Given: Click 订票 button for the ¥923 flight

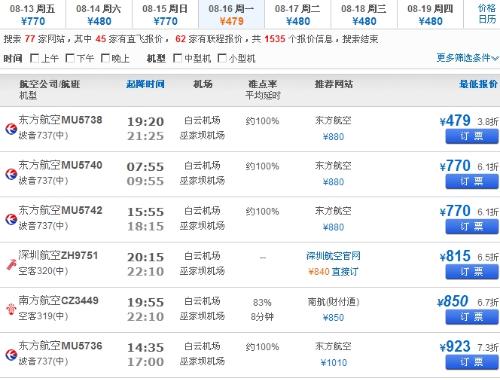Looking at the screenshot, I should click(x=472, y=362).
